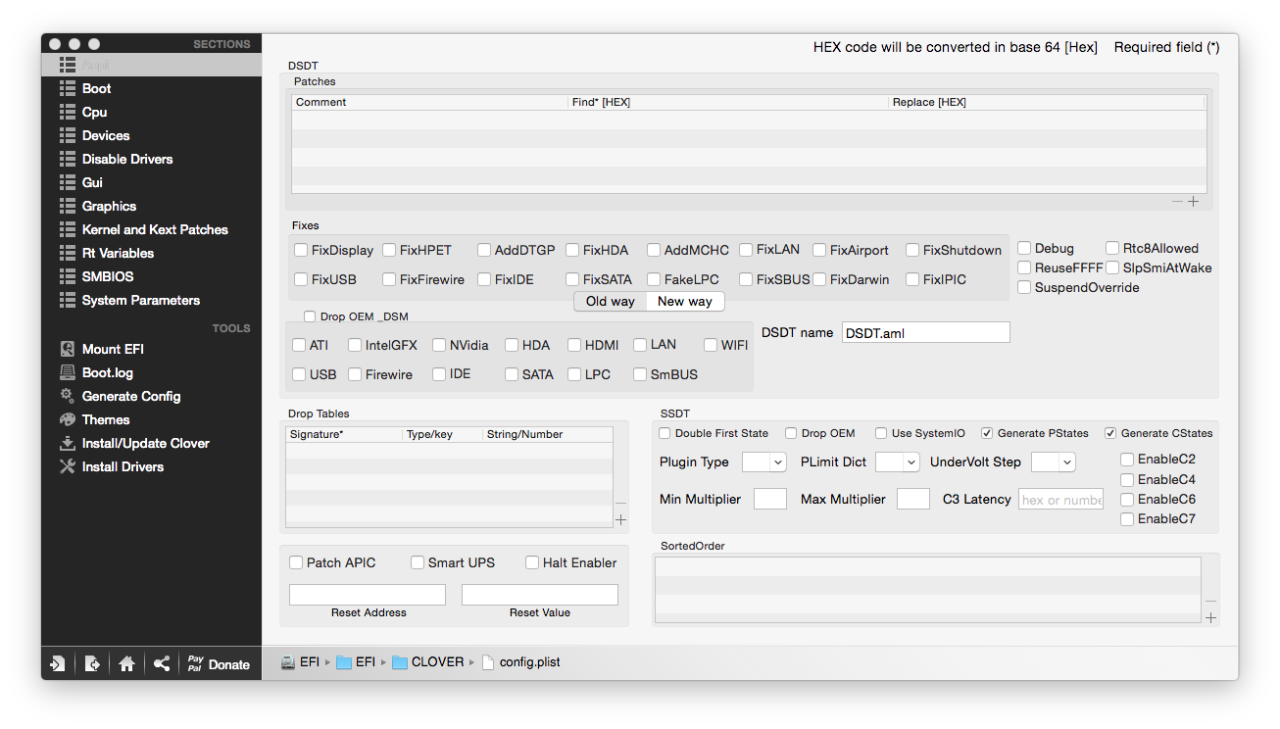1280x729 pixels.
Task: Click the PayPal Donate button
Action: pos(218,664)
